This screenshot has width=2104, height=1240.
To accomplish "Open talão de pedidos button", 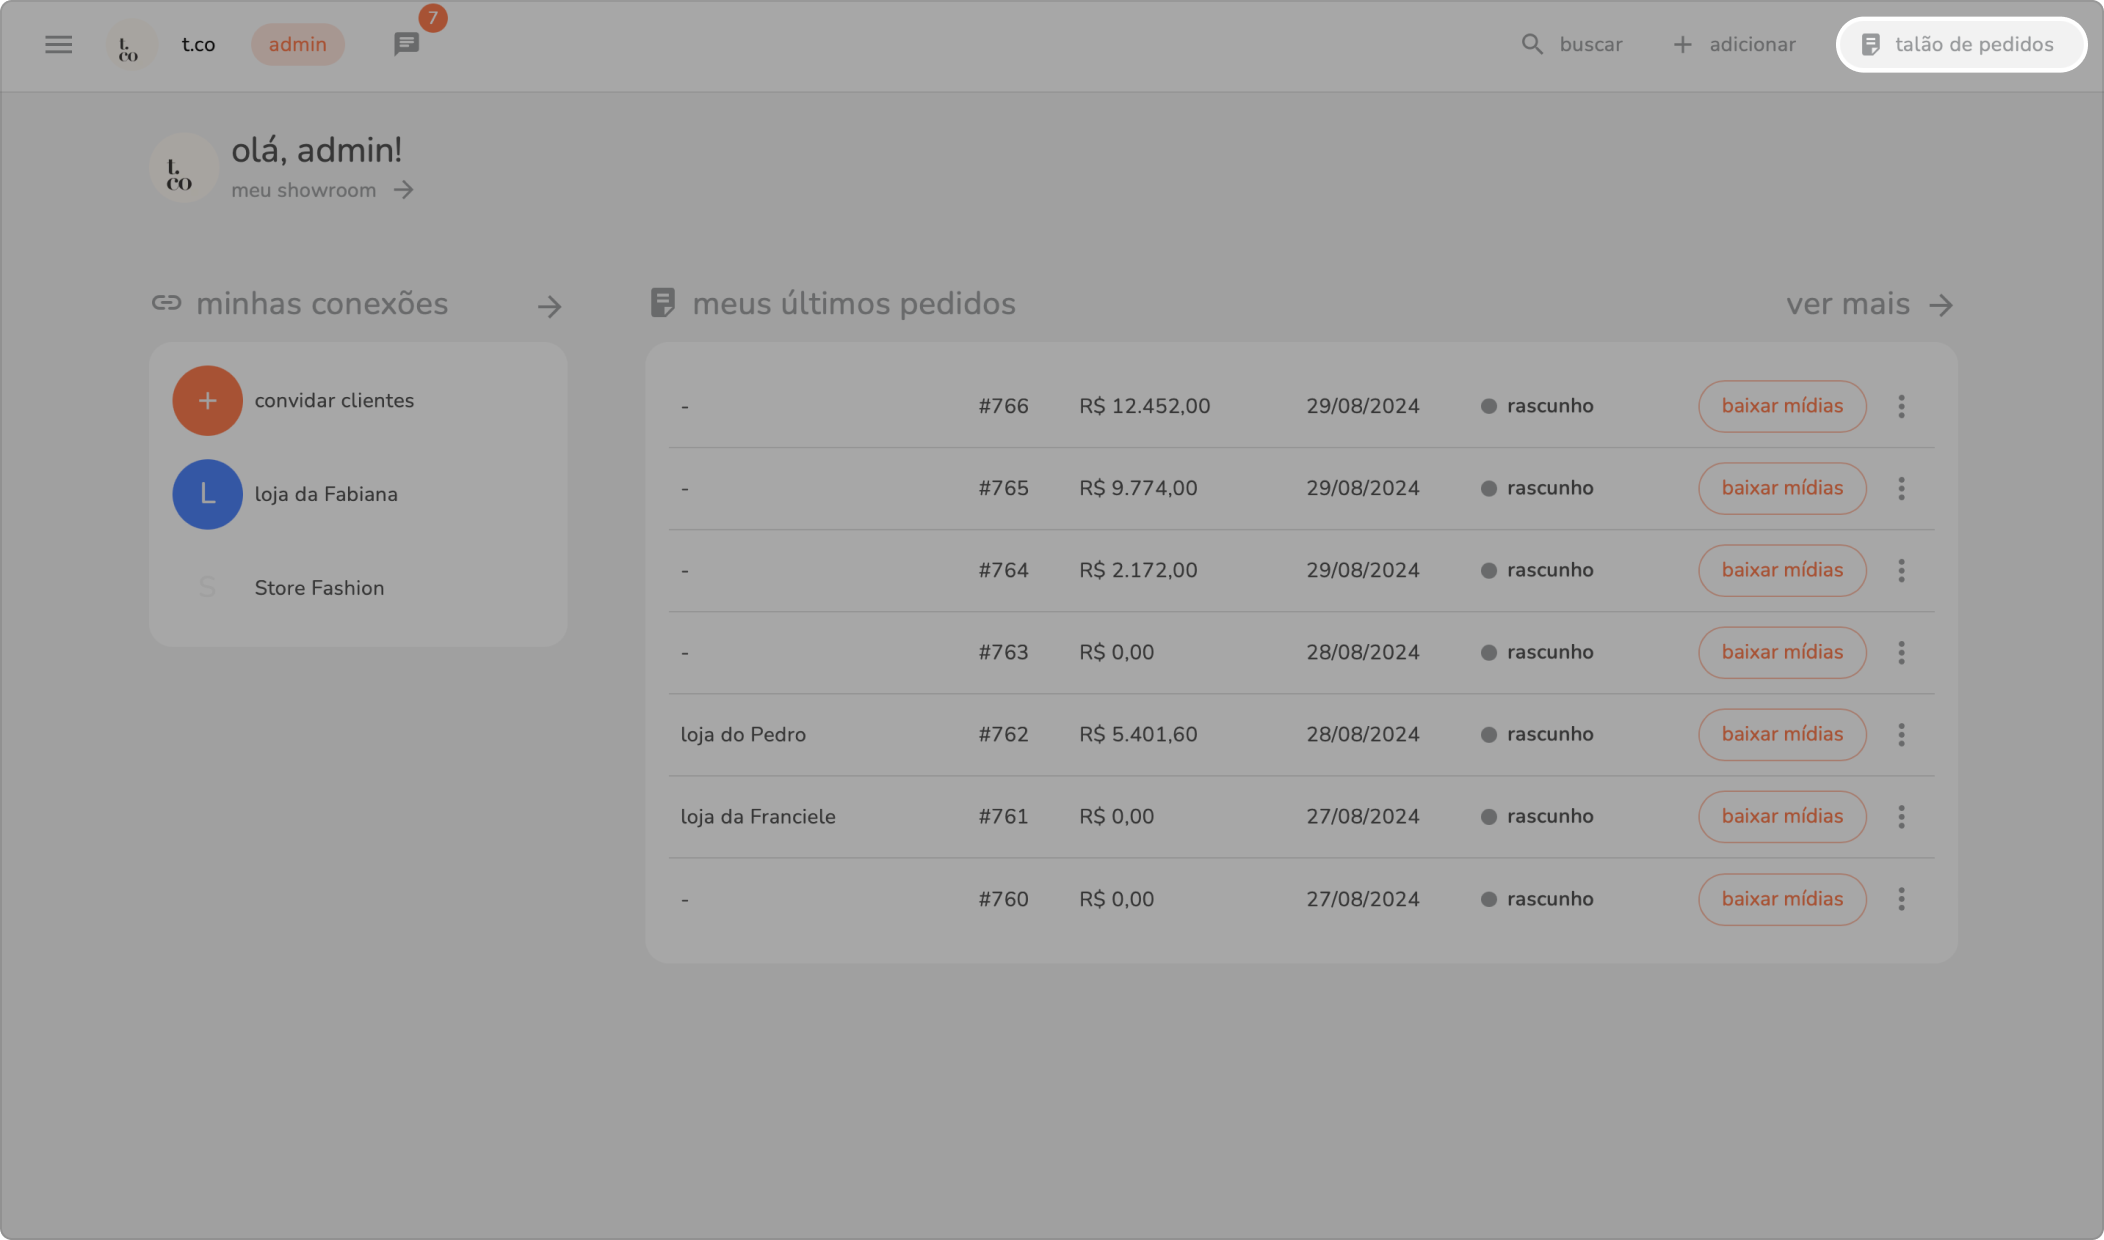I will coord(1960,44).
